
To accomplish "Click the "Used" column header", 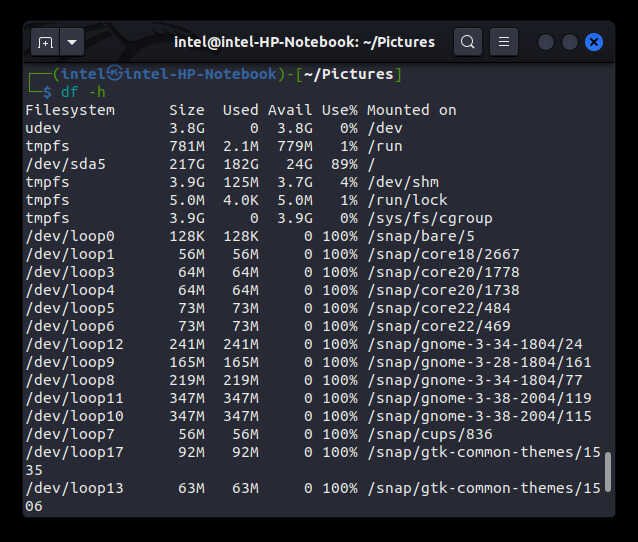I will point(240,110).
